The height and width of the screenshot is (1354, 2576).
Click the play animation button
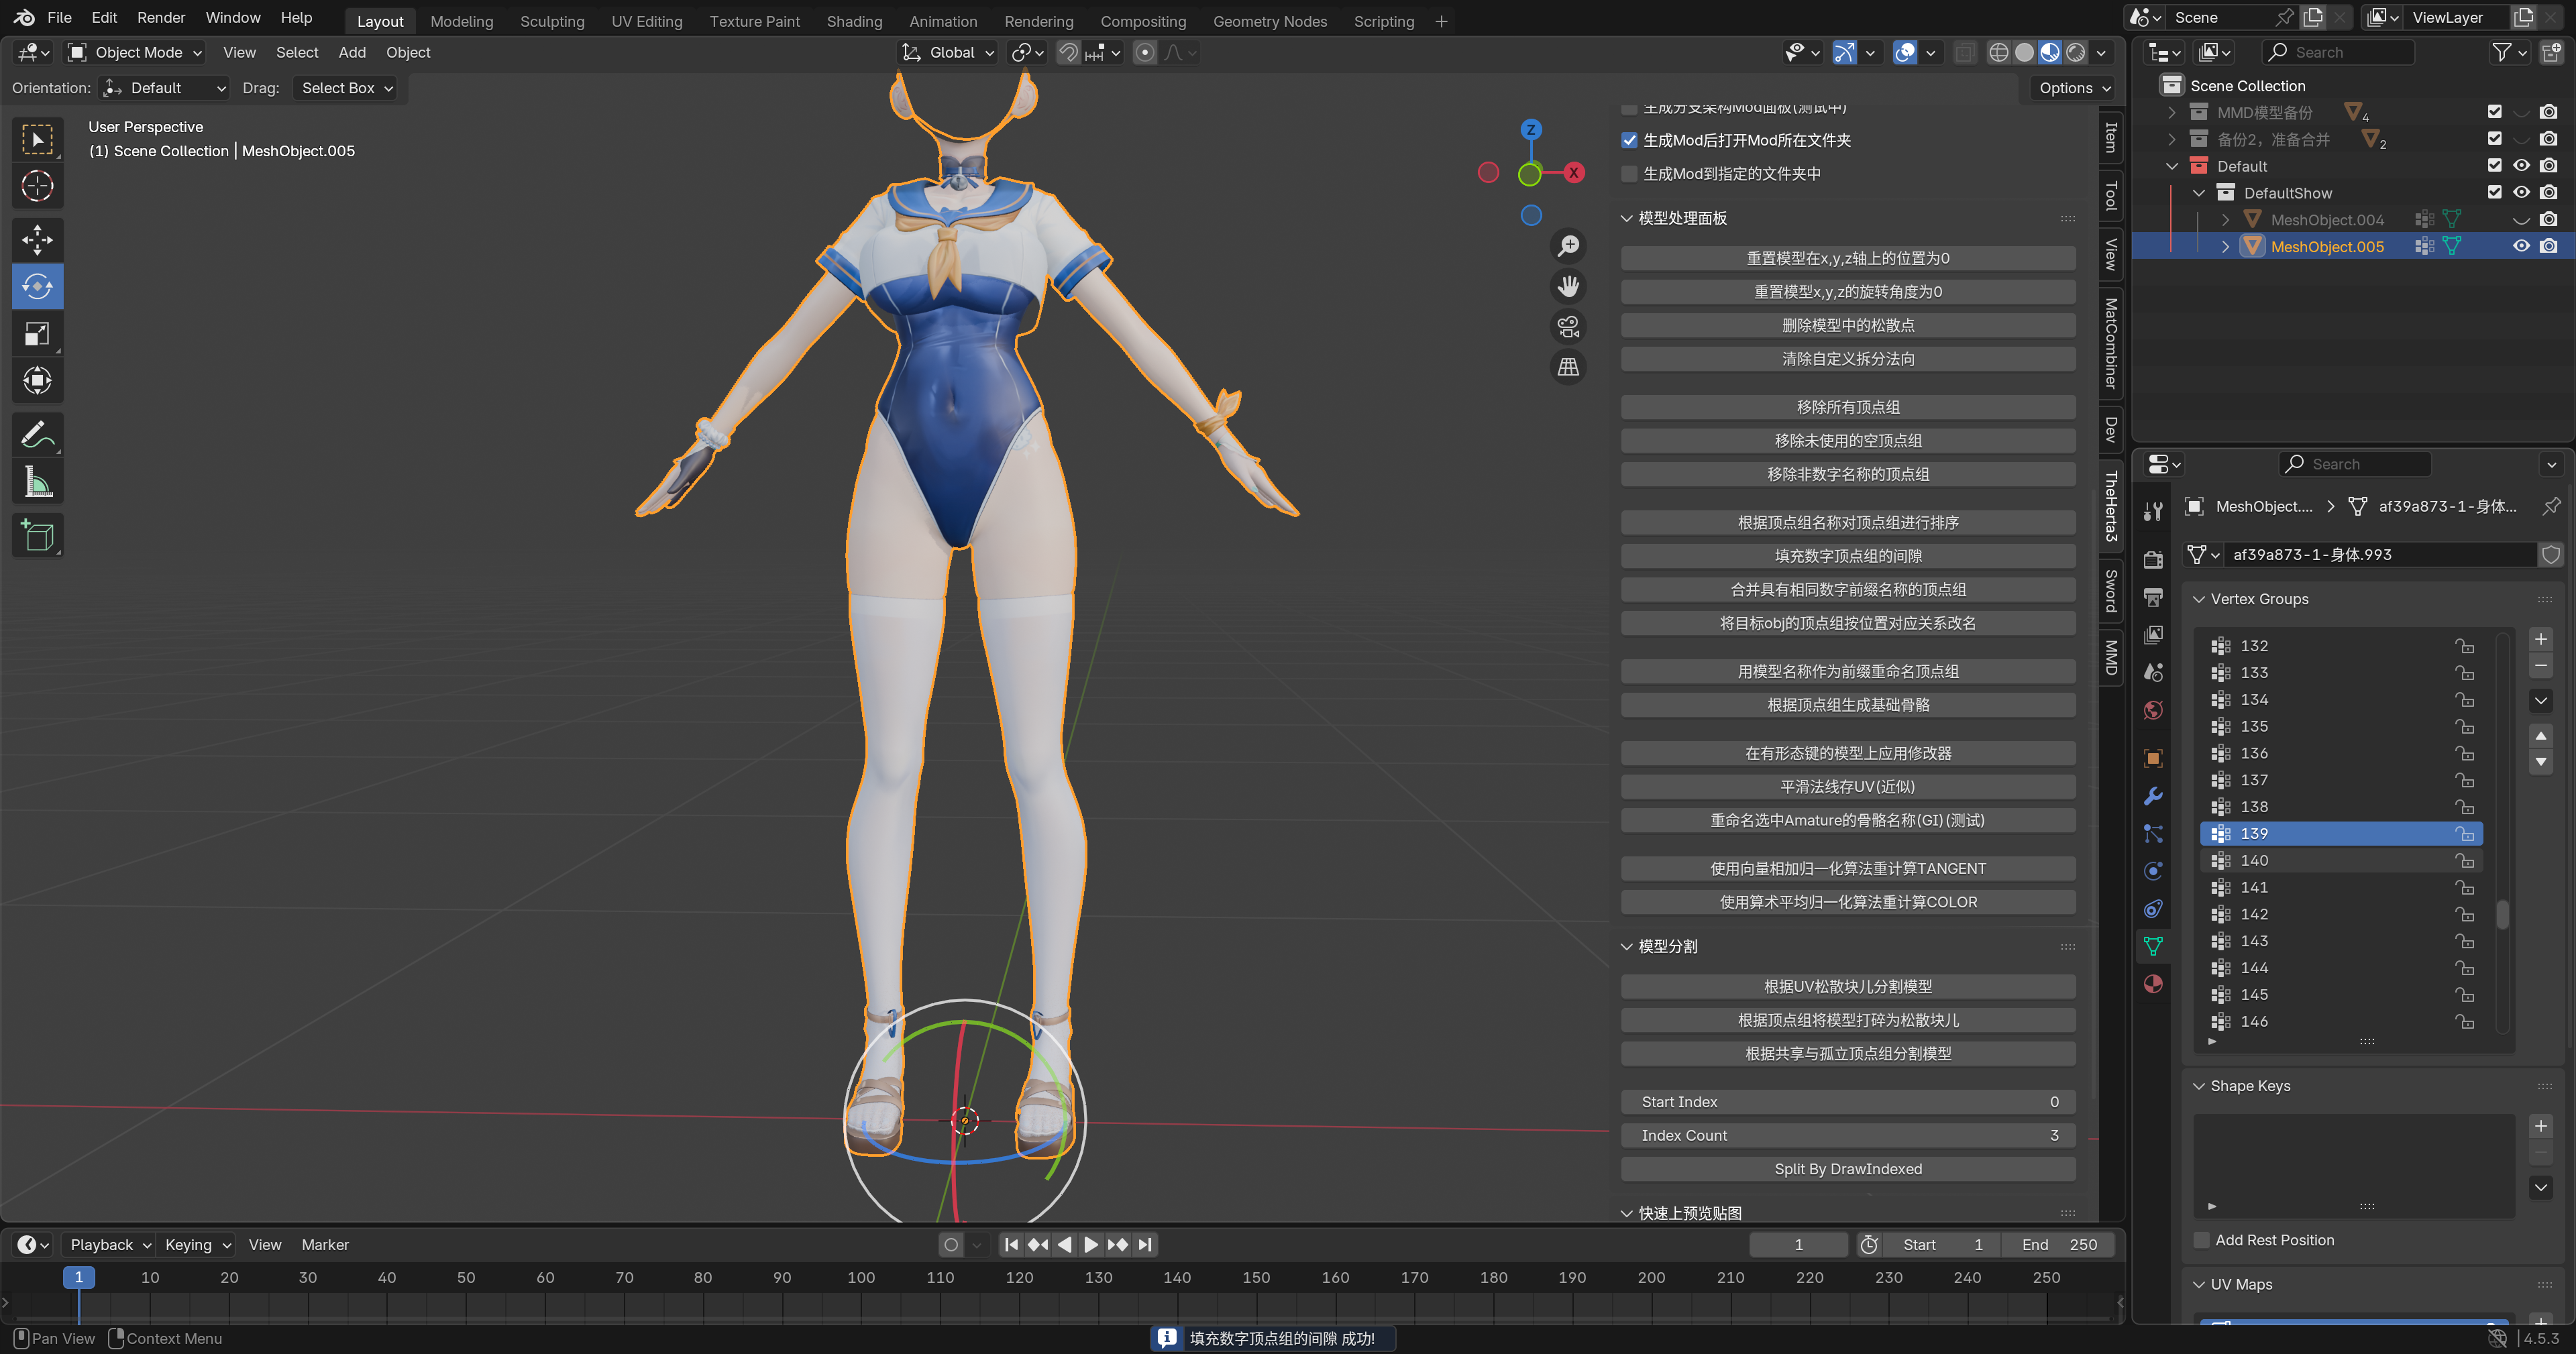(x=1091, y=1244)
